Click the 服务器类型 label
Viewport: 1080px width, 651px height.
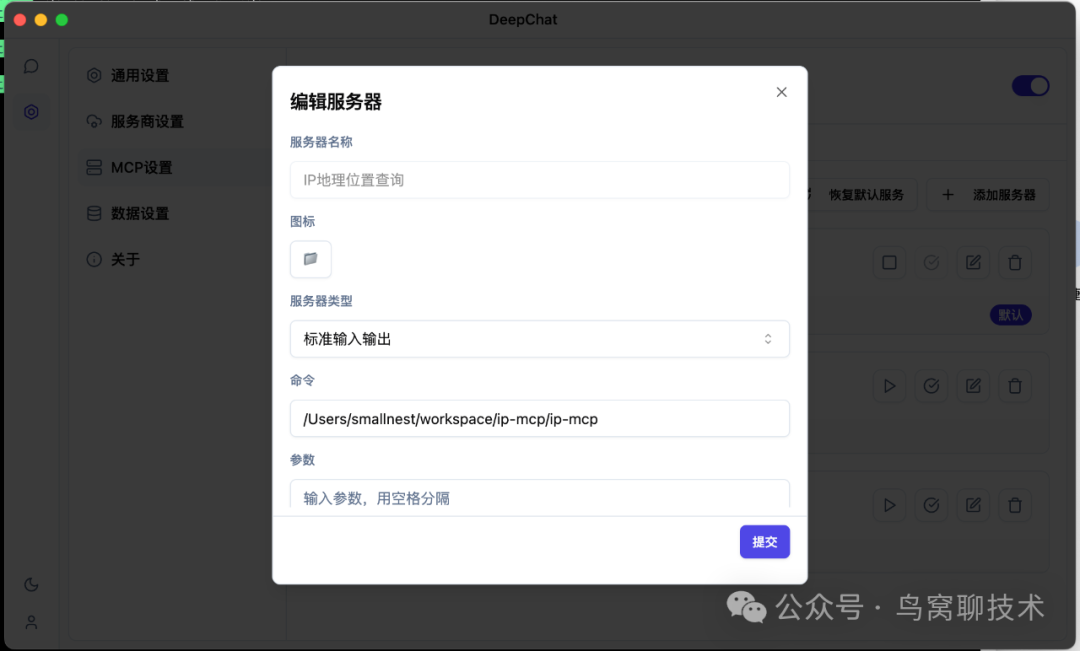pos(321,301)
